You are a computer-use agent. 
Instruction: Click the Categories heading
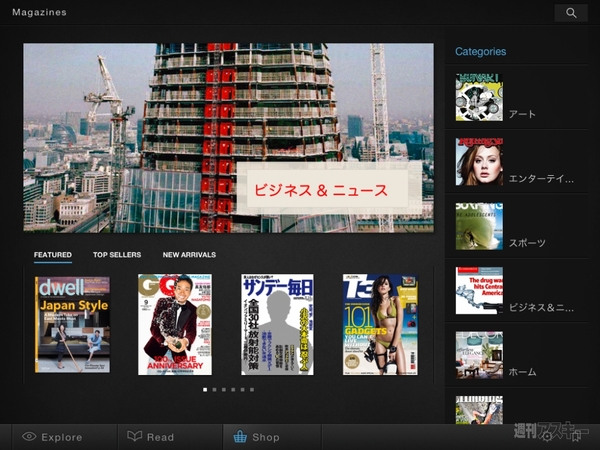481,52
